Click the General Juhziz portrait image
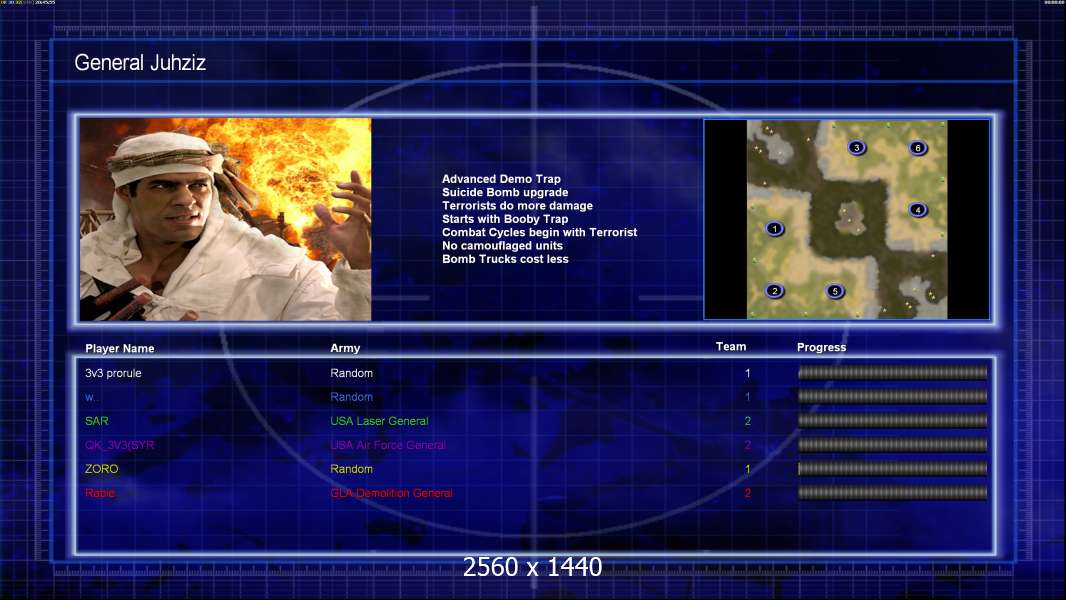 coord(226,219)
